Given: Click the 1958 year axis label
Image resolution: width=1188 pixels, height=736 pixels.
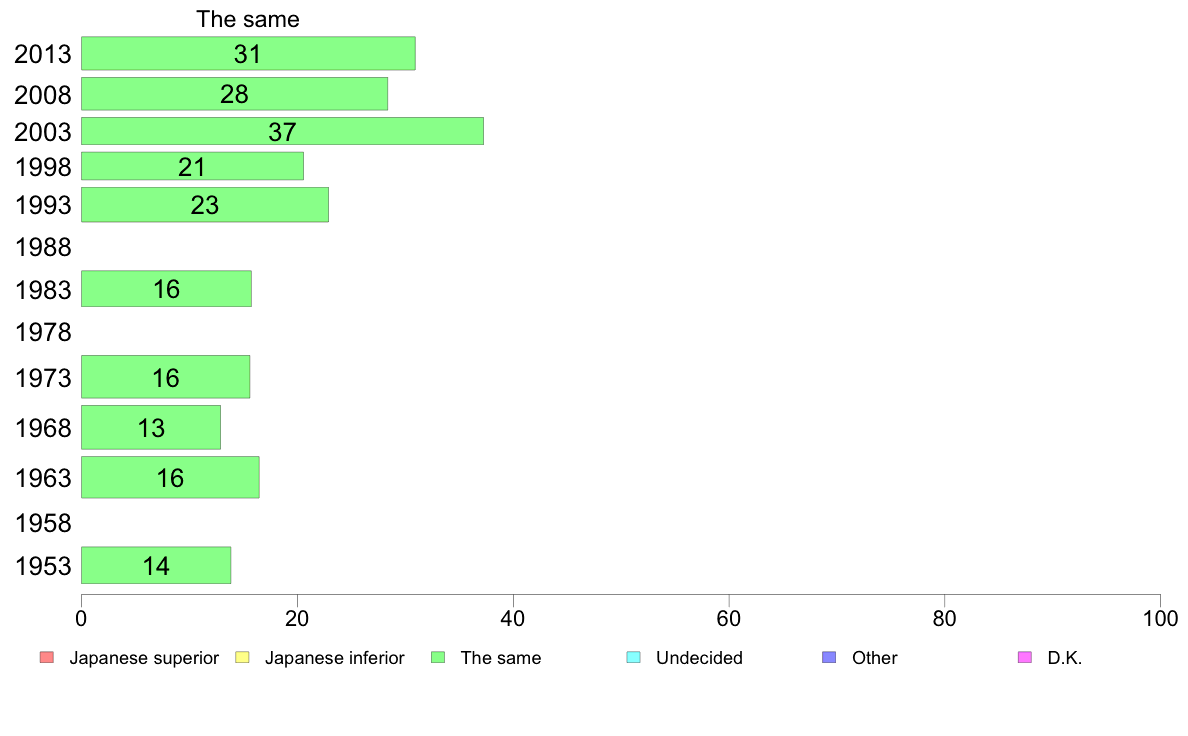Looking at the screenshot, I should [43, 523].
